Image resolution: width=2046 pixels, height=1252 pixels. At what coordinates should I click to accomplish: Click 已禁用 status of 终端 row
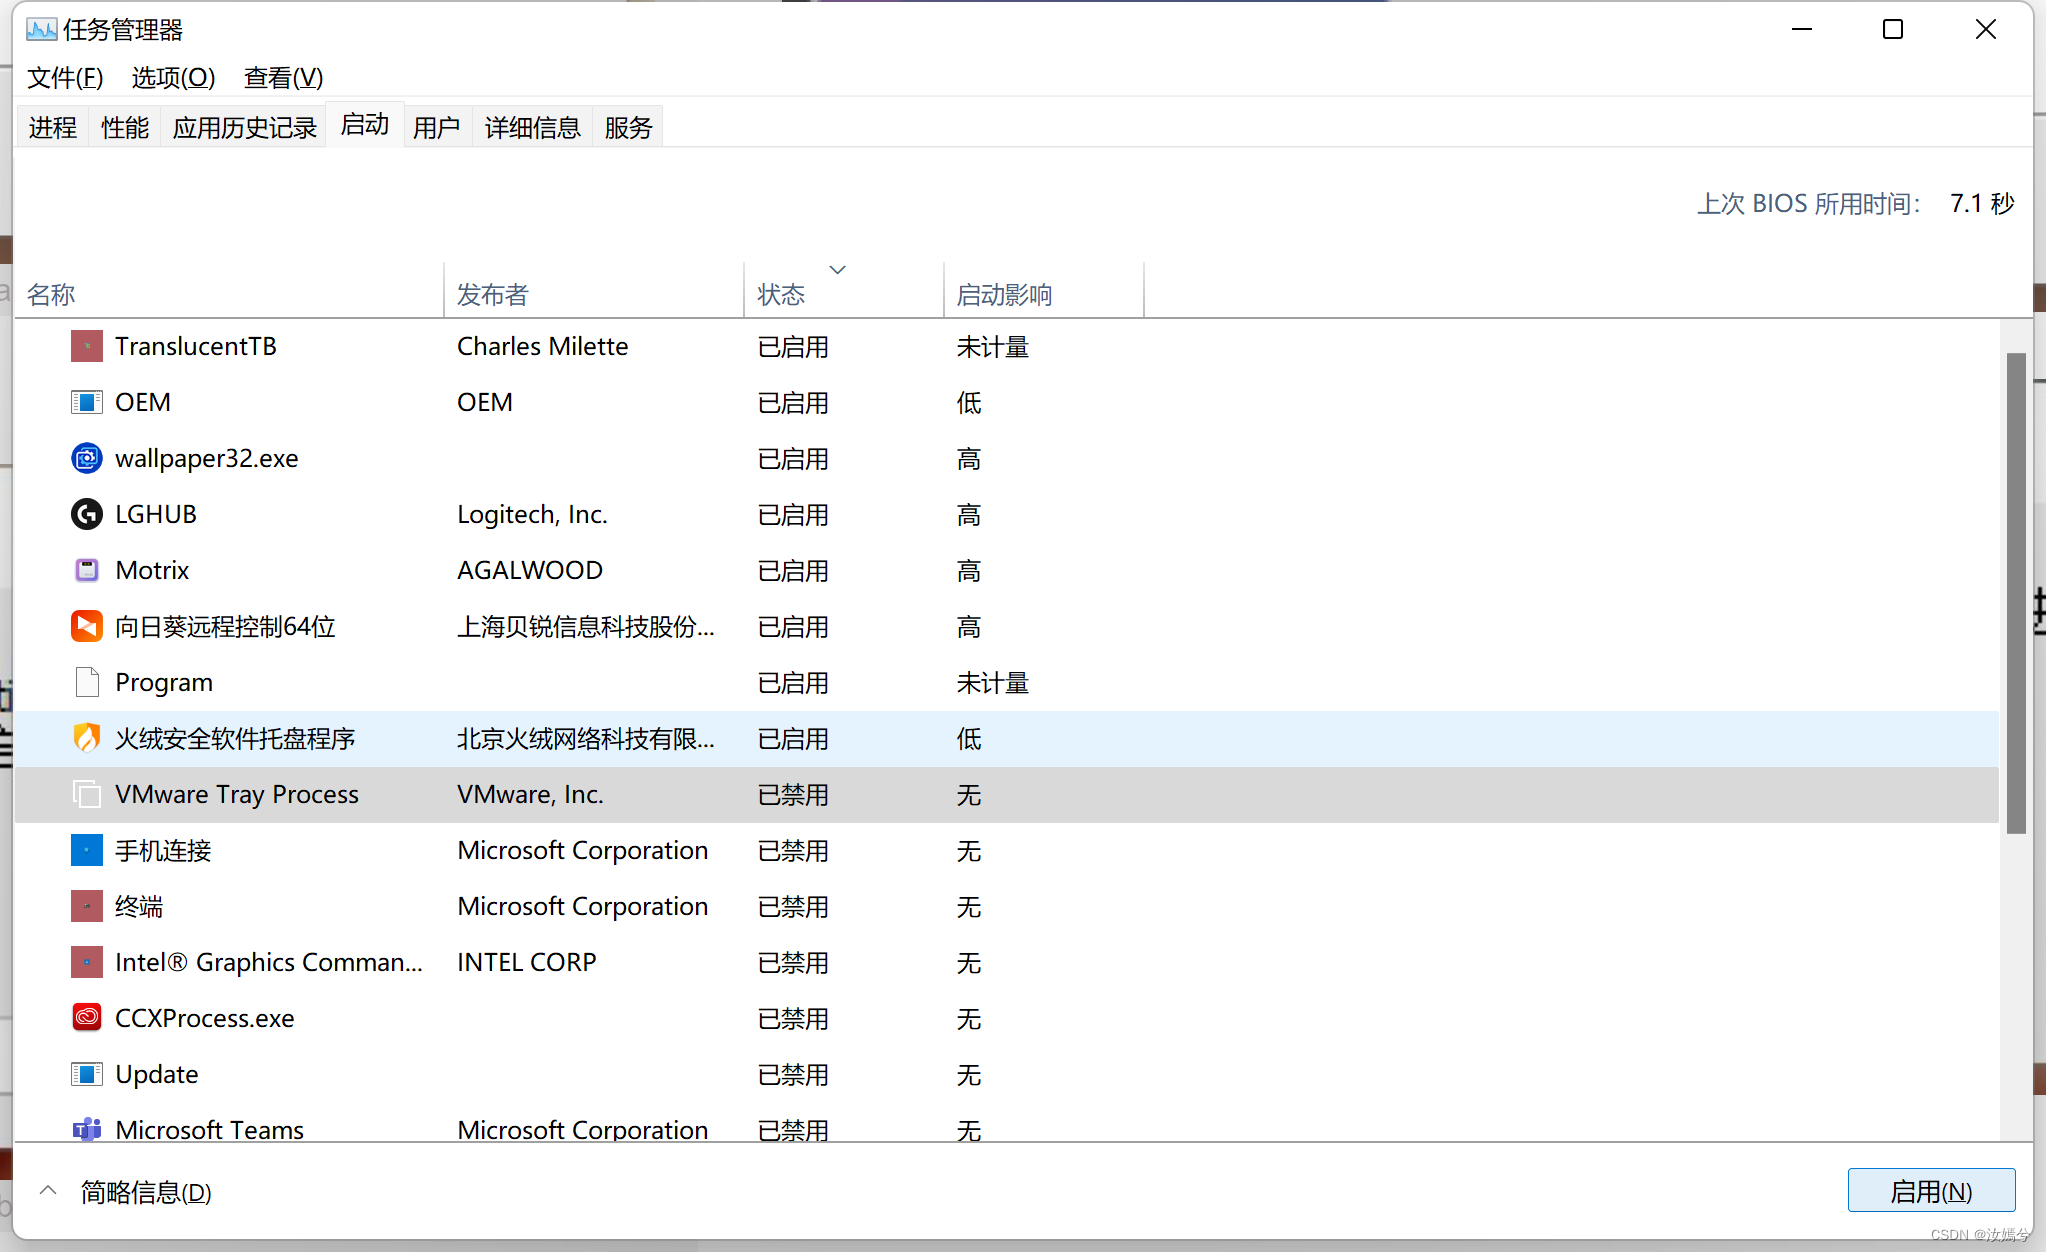[793, 906]
